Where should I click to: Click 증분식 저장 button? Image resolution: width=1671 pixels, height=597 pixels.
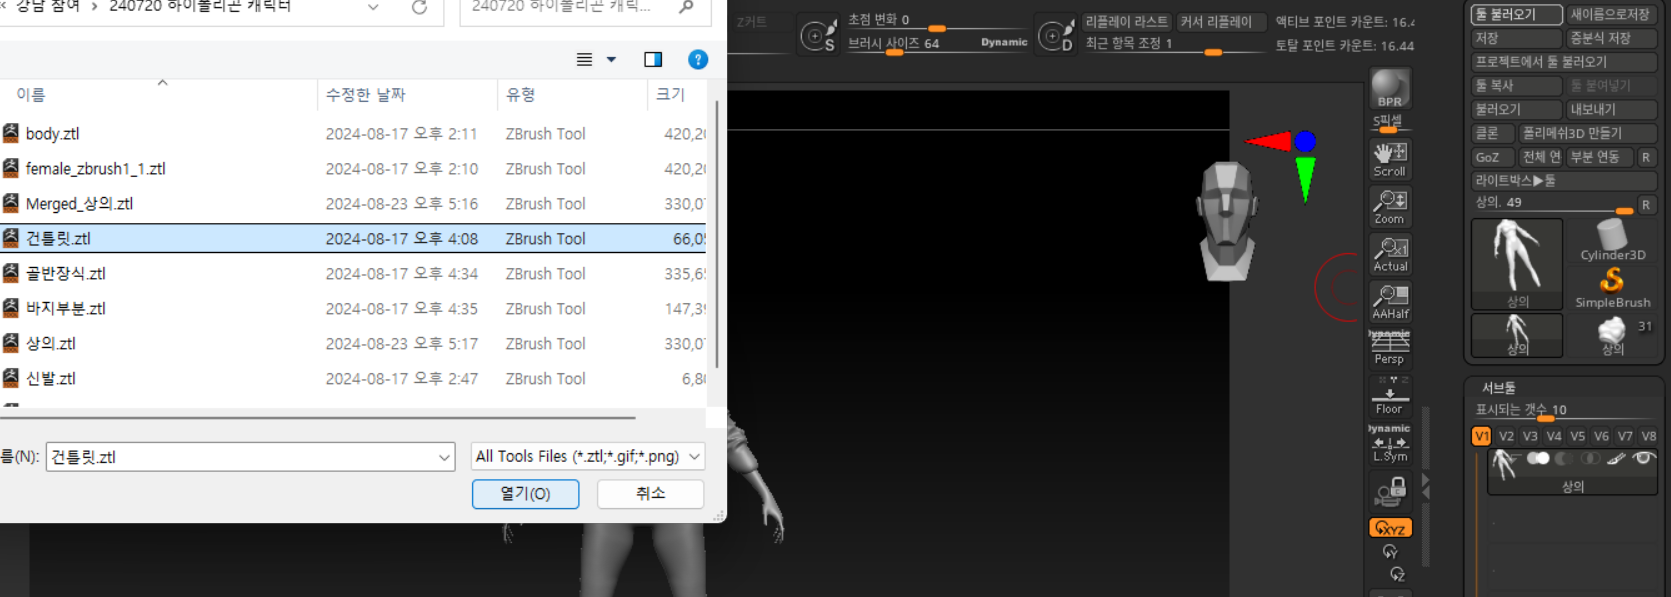[1610, 38]
